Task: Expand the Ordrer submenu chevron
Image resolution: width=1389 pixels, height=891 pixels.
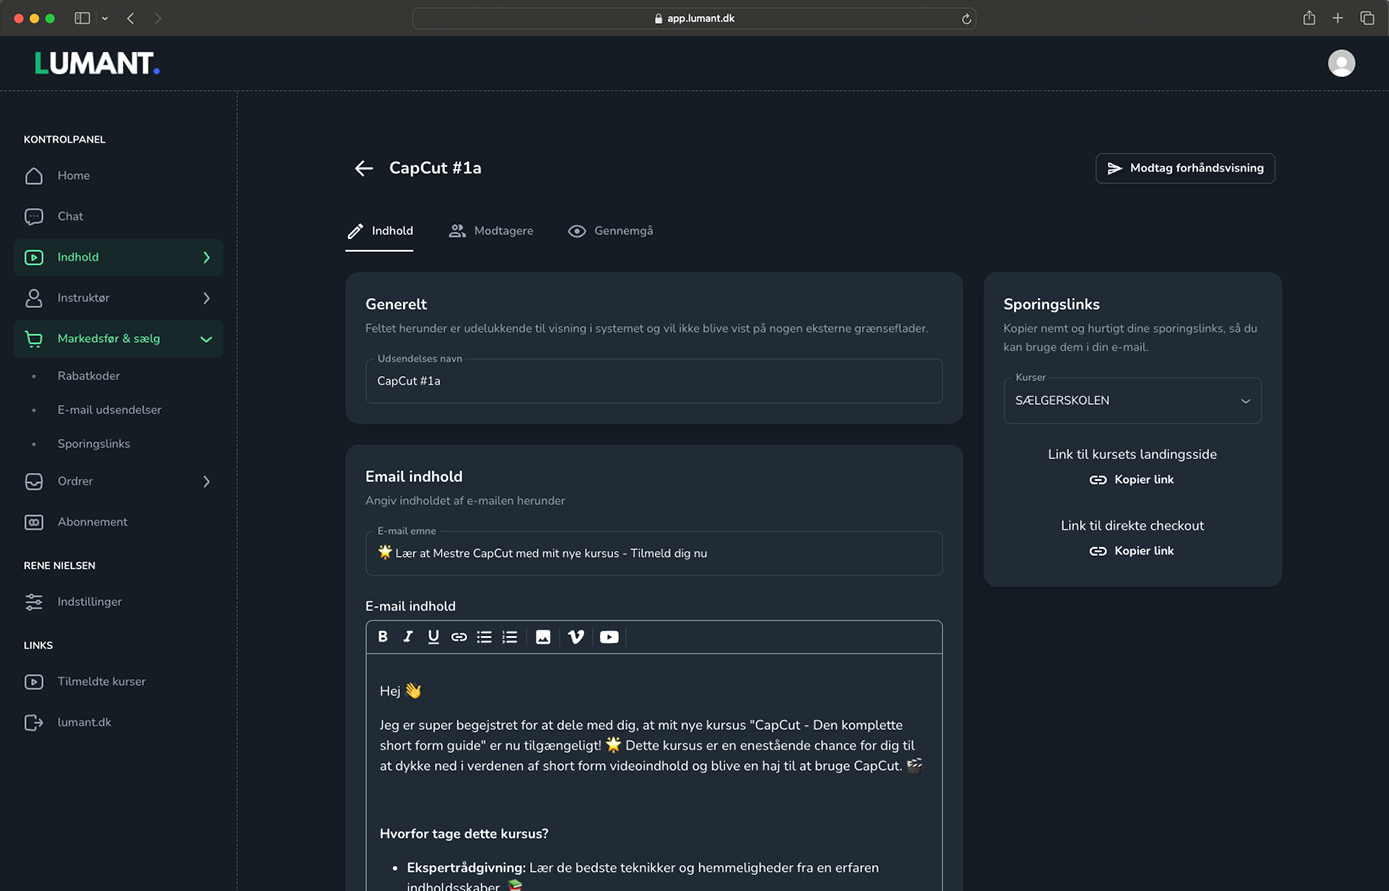Action: [206, 481]
